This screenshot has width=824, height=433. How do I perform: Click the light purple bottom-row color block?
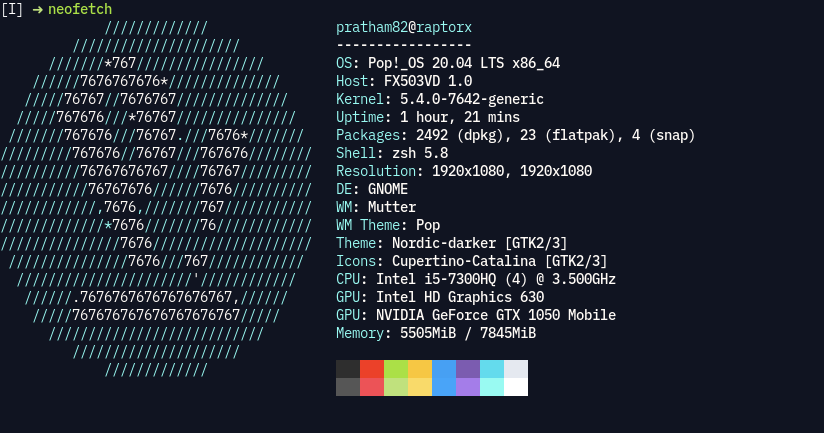coord(468,387)
